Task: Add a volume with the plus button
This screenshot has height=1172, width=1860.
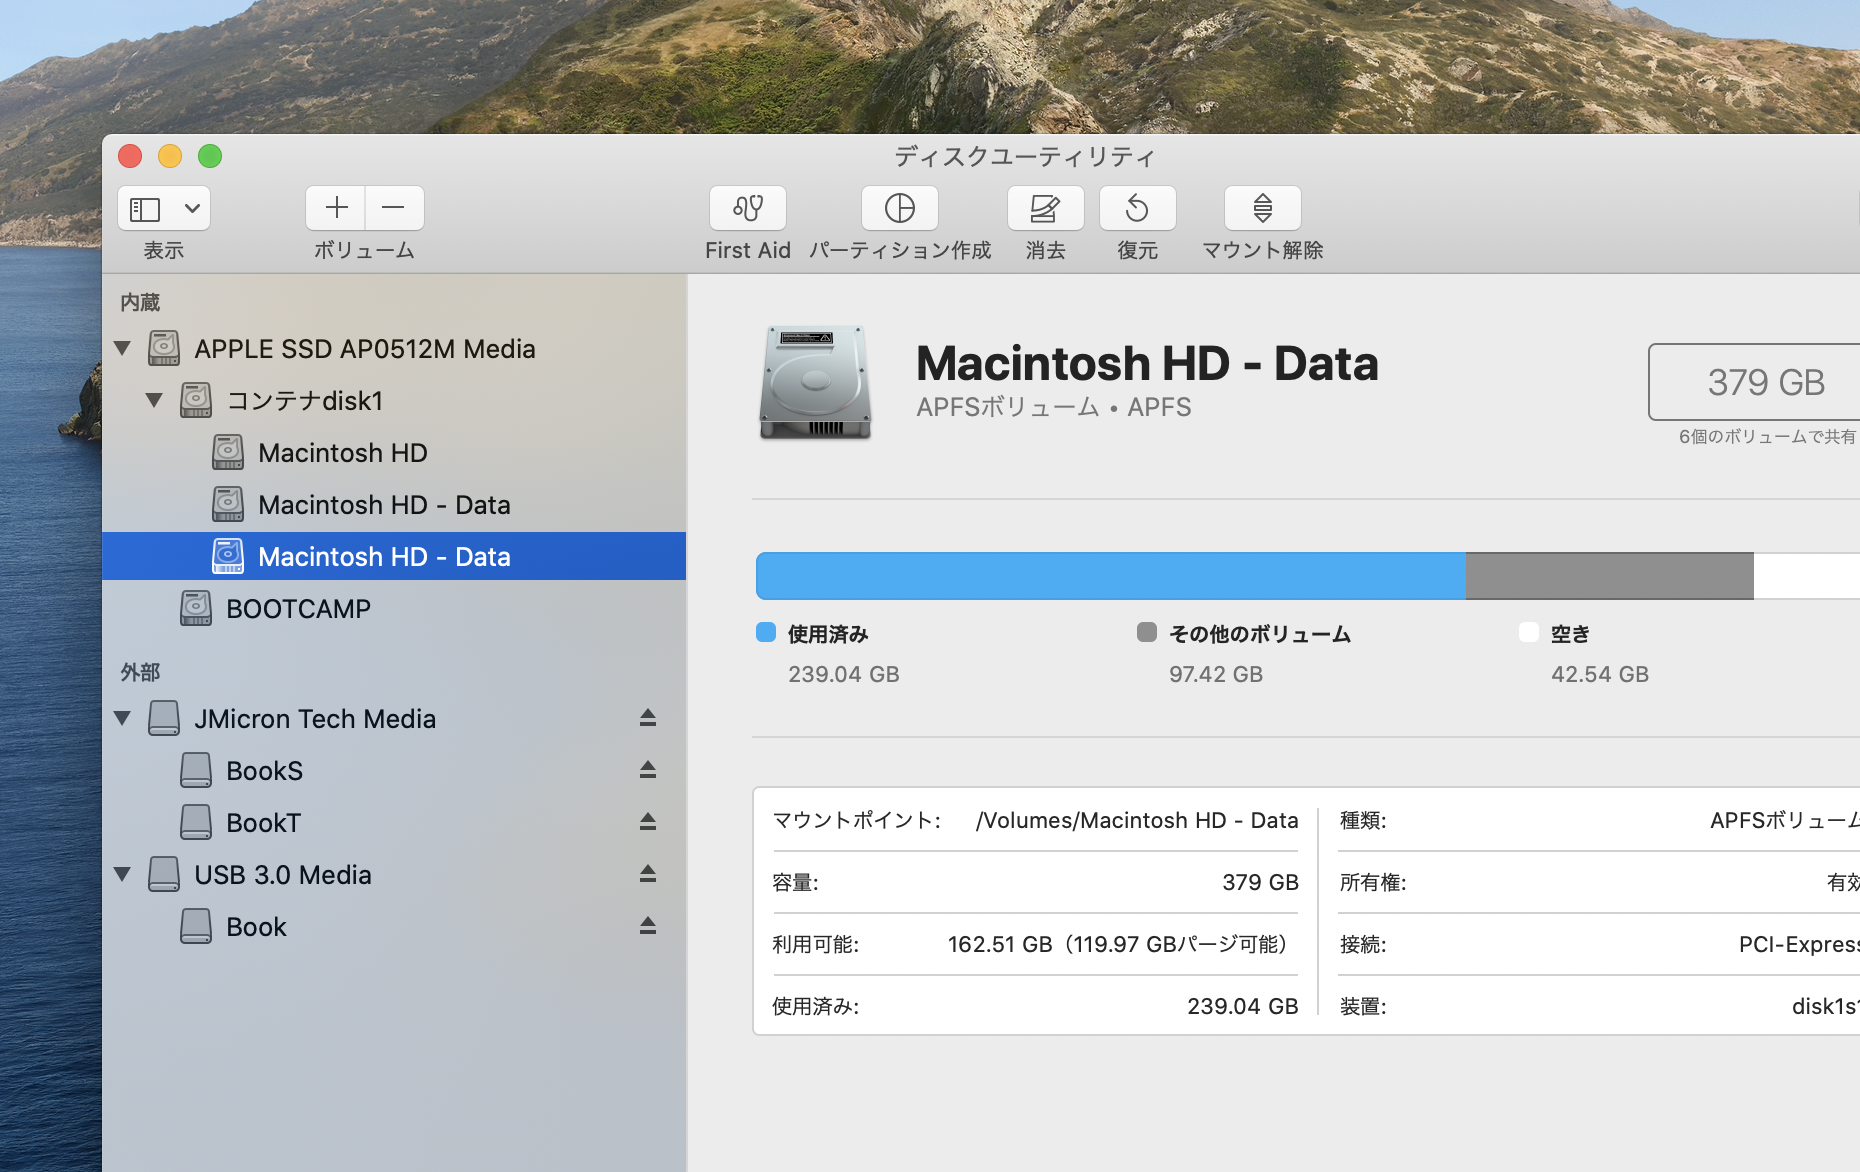Action: [x=336, y=208]
